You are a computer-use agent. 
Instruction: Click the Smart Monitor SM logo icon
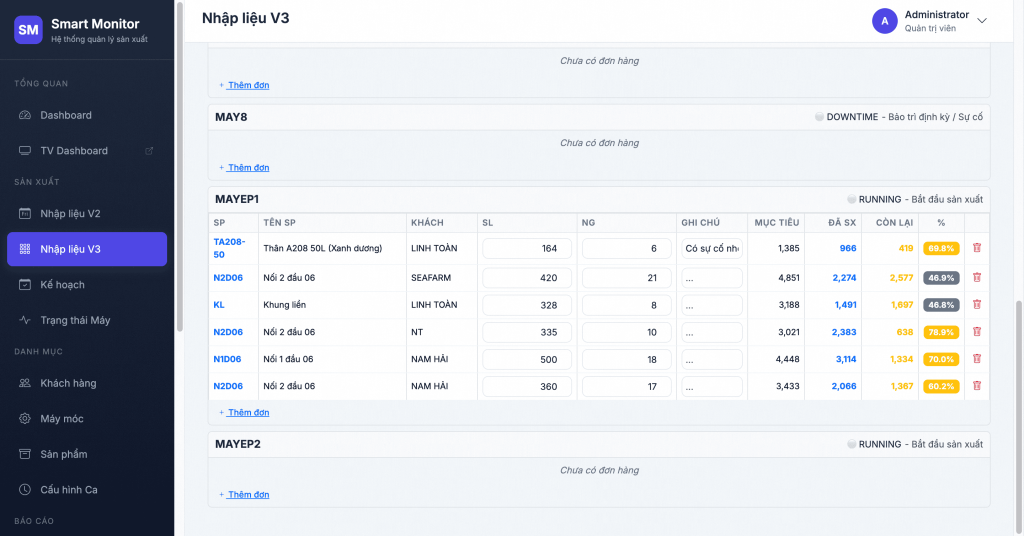(28, 30)
